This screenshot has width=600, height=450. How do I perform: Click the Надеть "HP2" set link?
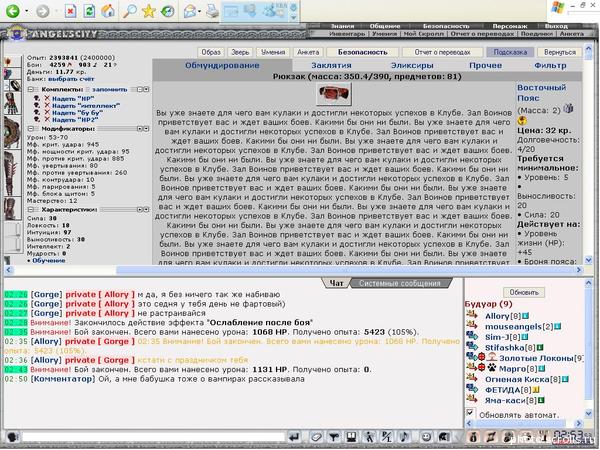coord(75,120)
